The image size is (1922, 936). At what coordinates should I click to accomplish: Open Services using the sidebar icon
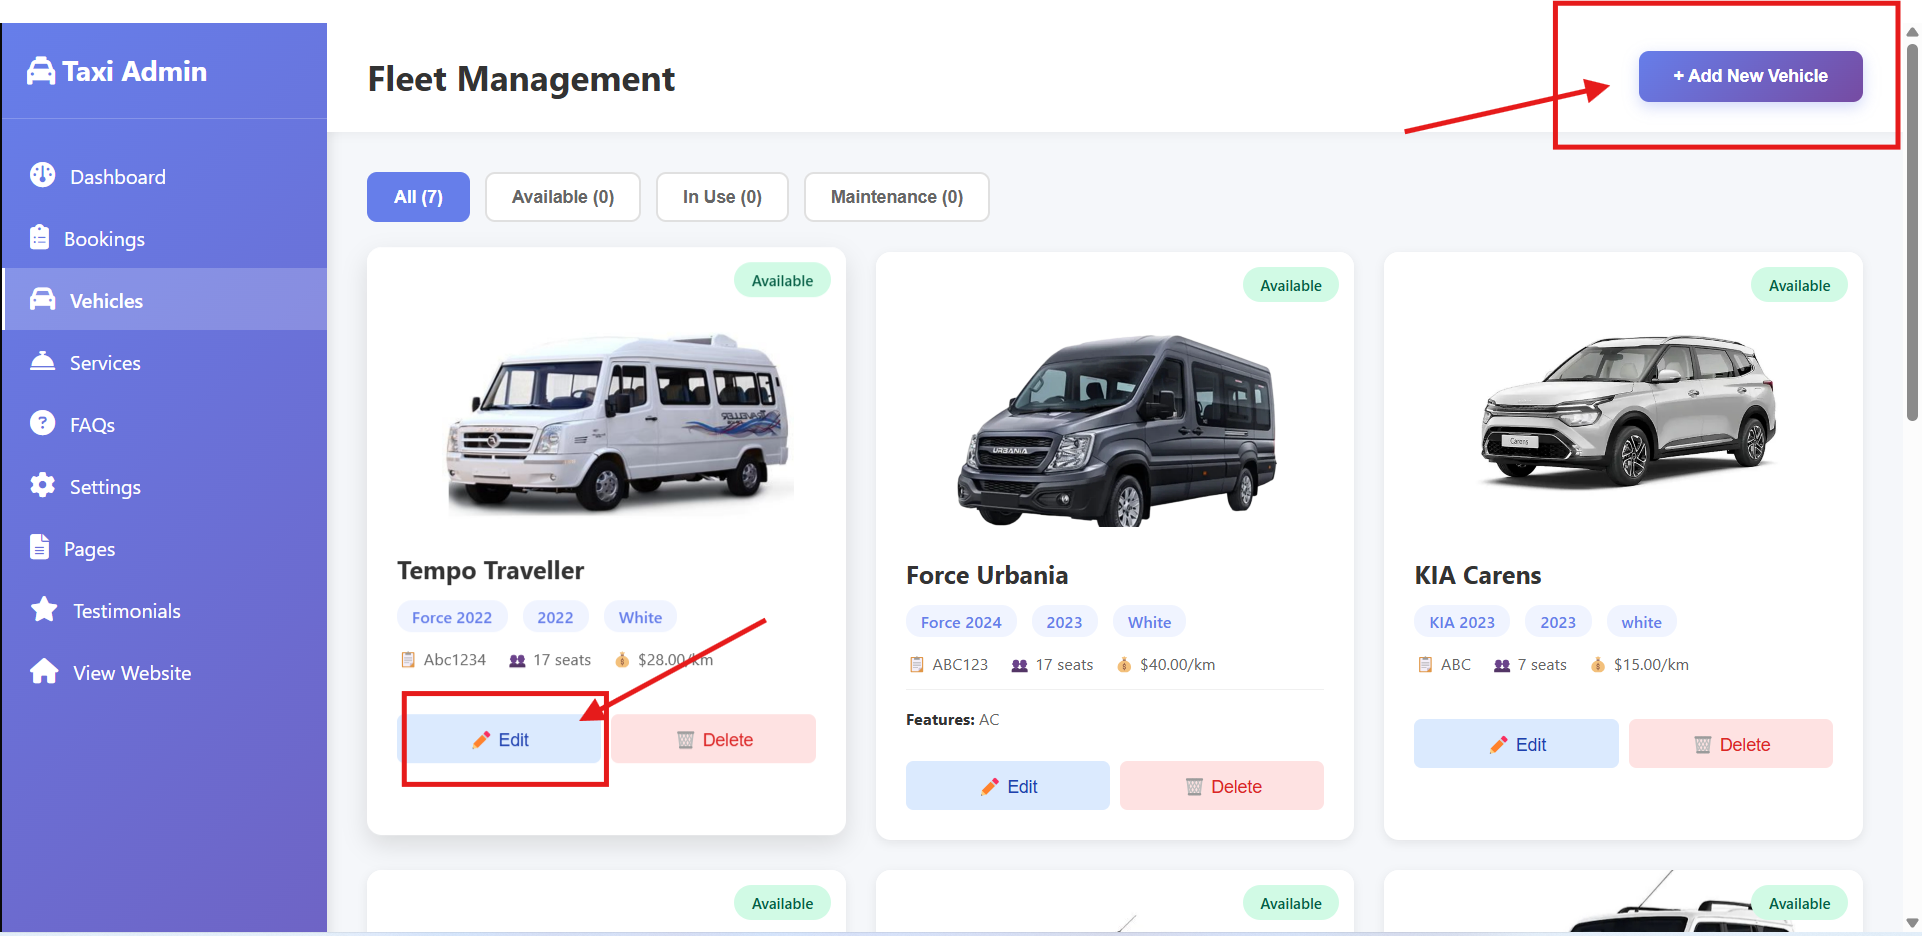tap(42, 361)
